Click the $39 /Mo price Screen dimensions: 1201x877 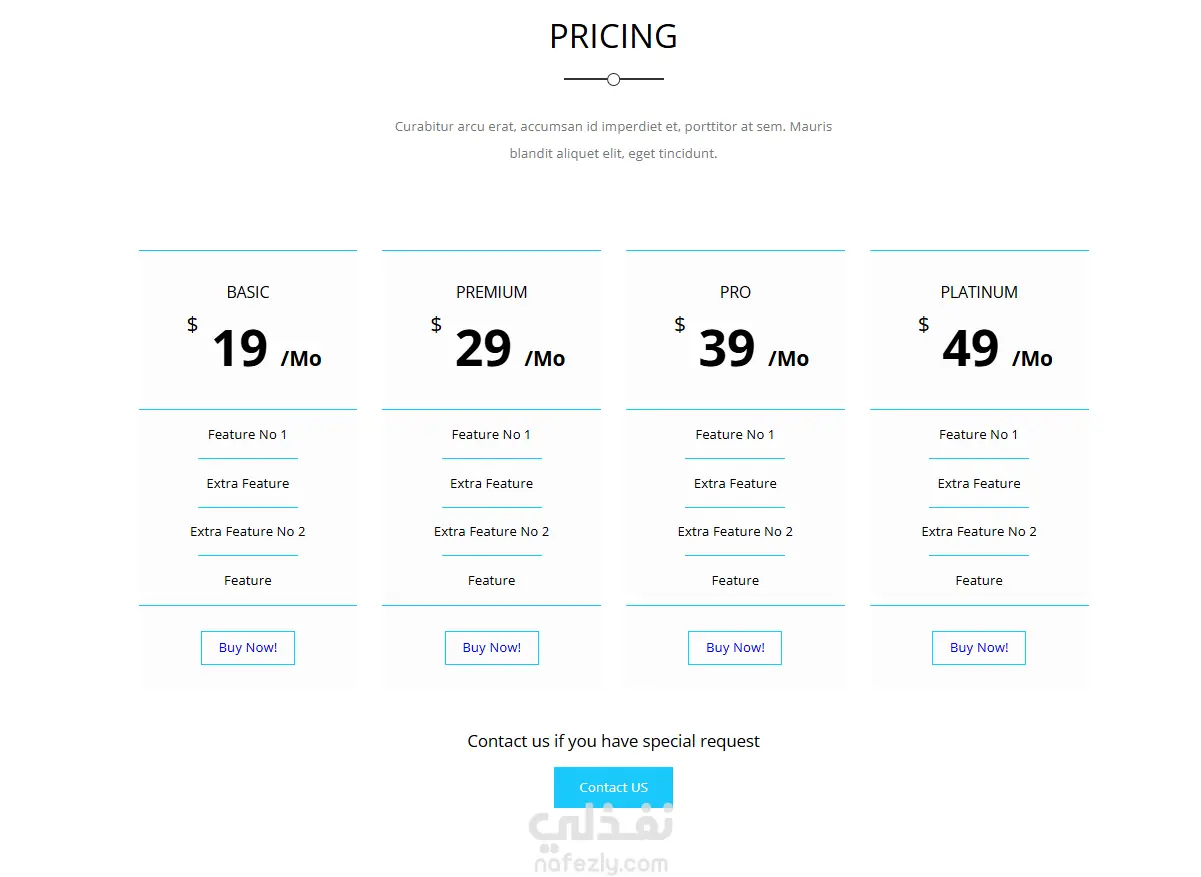[x=742, y=348]
